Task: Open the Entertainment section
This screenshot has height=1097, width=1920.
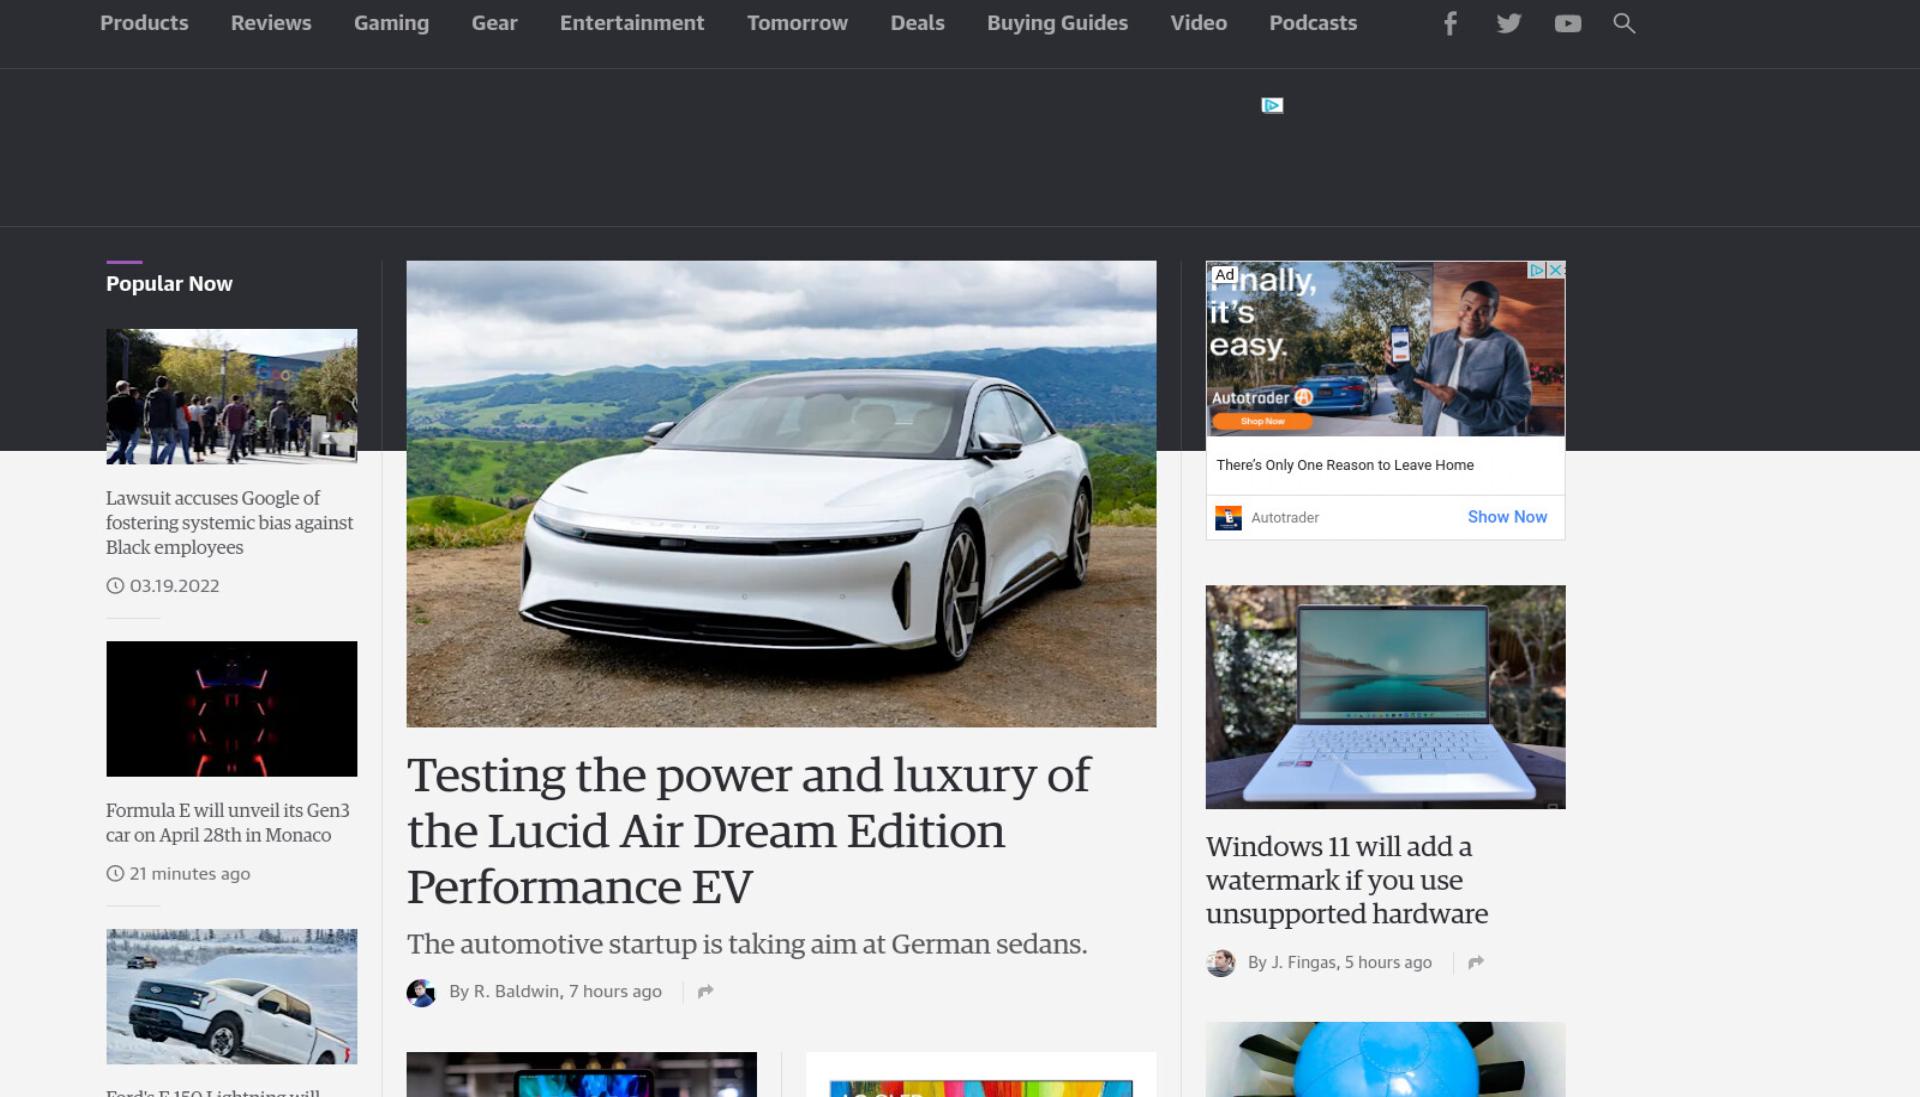Action: pos(632,23)
